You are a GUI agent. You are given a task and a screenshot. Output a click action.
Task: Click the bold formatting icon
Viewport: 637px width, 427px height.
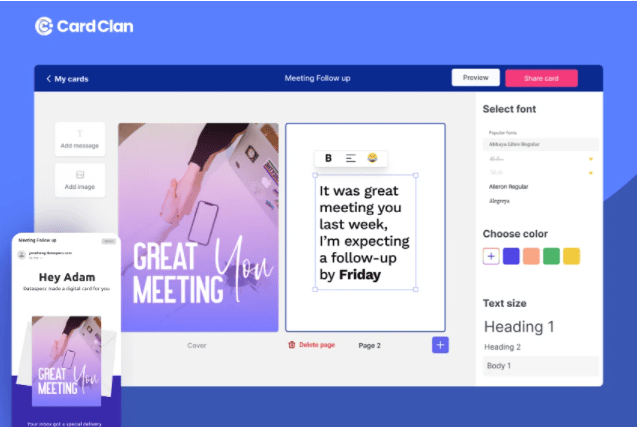tap(329, 158)
